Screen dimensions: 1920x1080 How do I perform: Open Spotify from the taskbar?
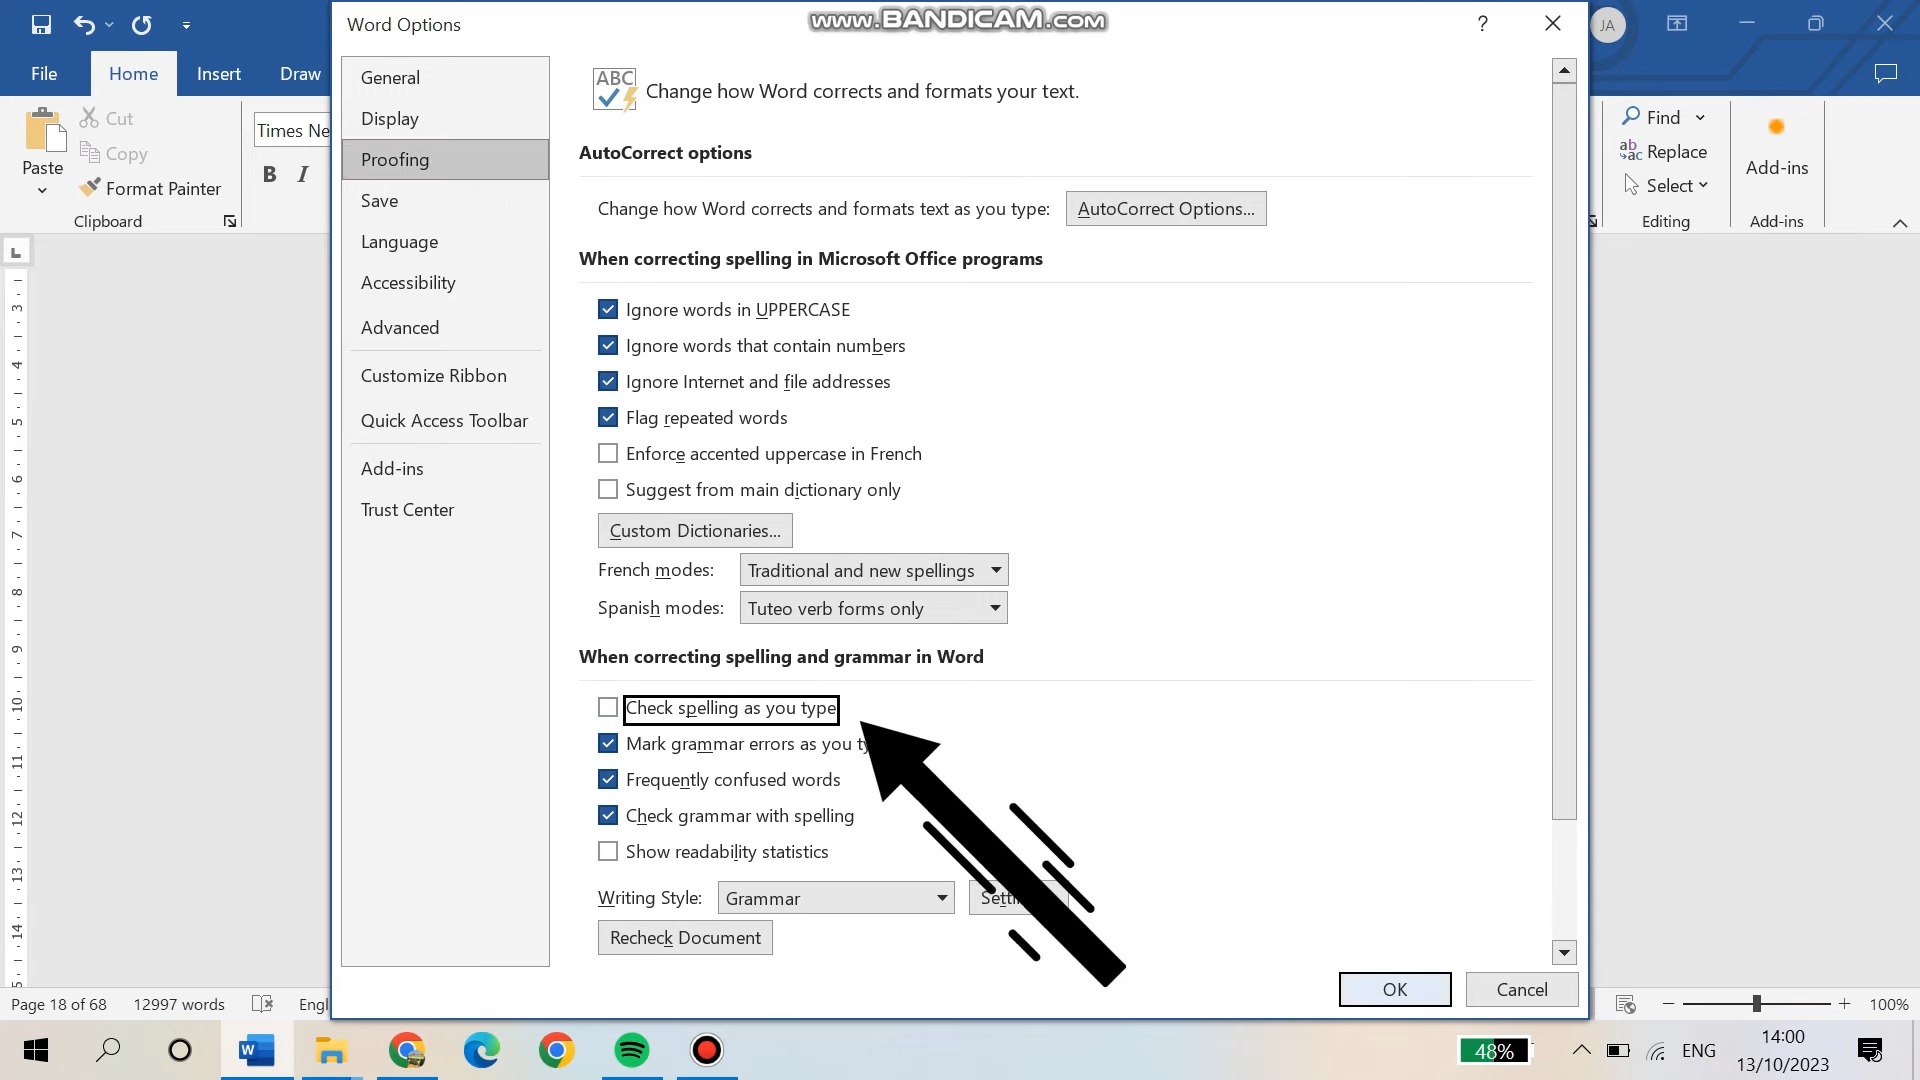632,1050
